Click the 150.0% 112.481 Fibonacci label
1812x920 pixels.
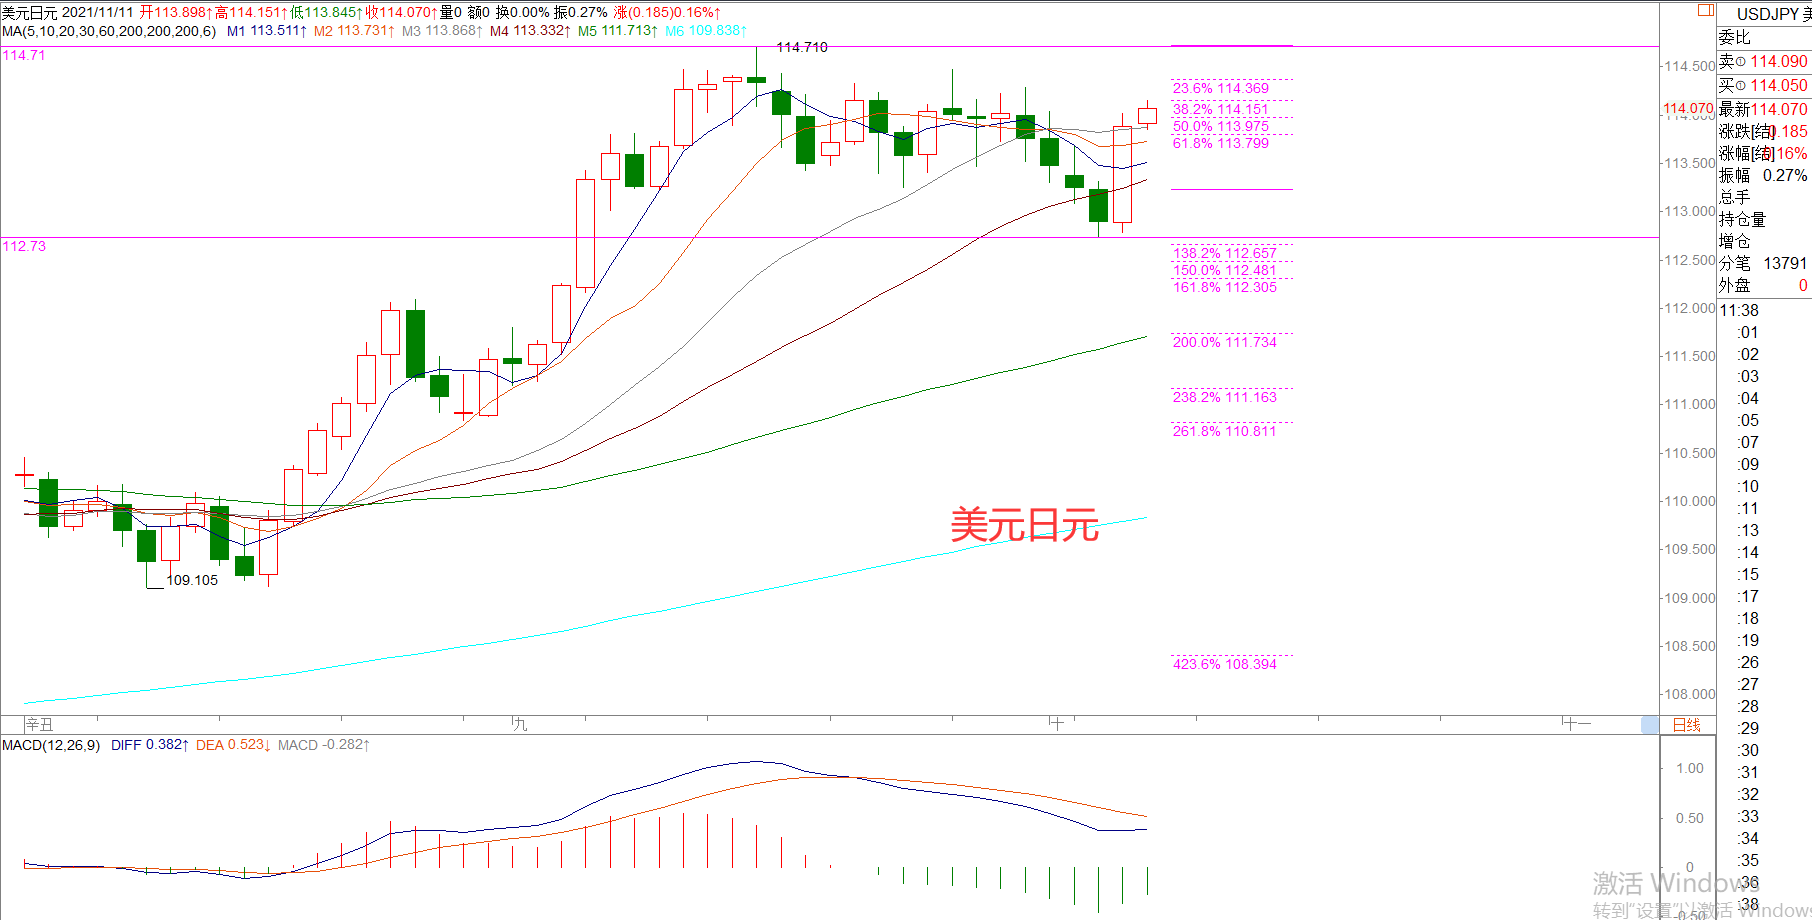[1224, 270]
